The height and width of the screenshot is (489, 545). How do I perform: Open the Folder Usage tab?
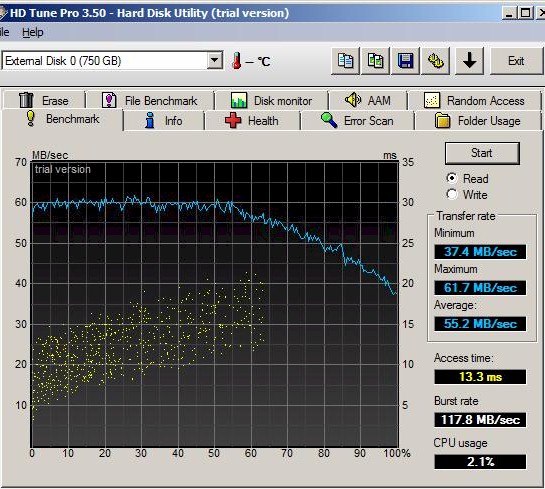point(478,121)
